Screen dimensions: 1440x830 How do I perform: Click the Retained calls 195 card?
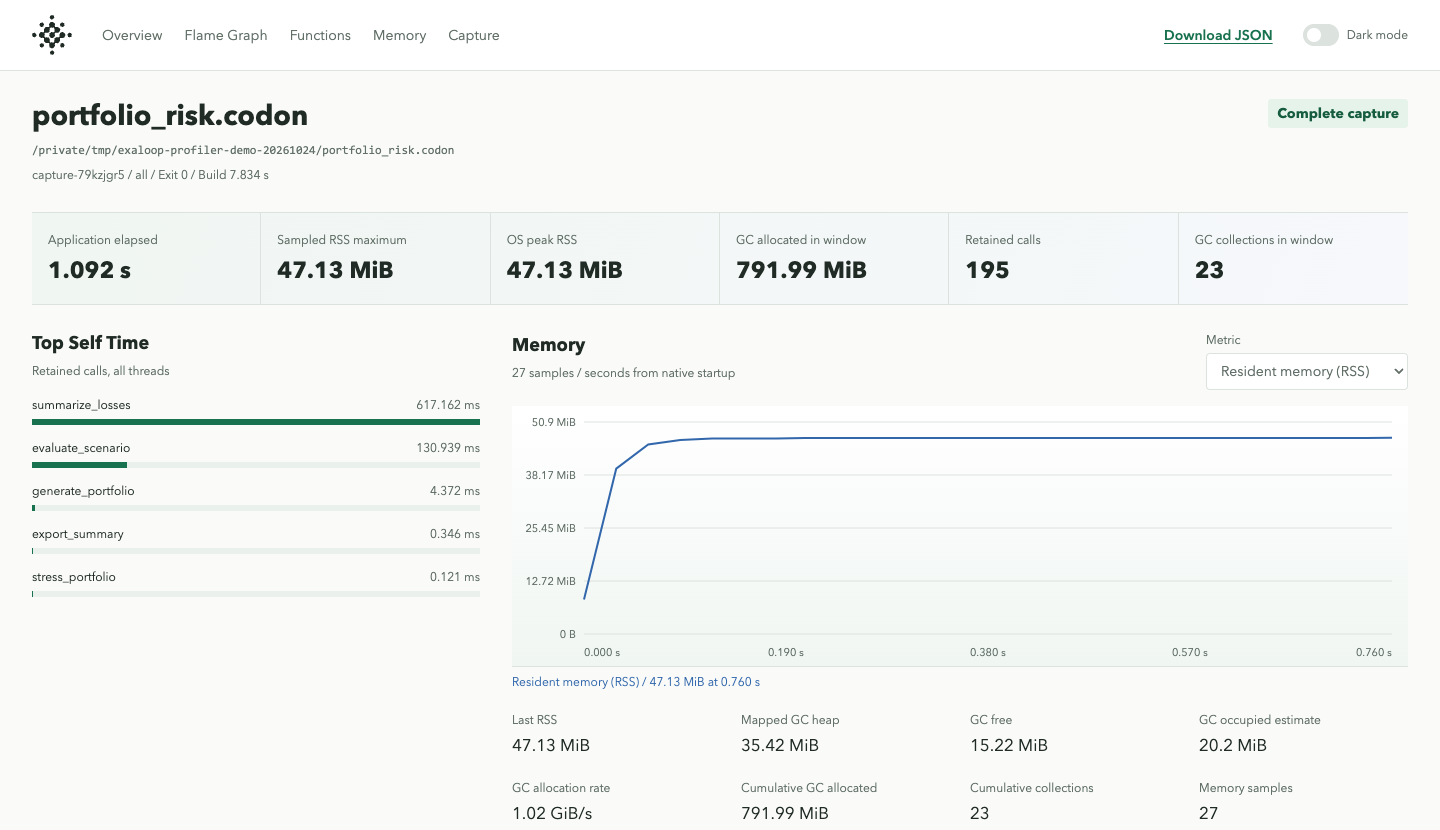[1063, 258]
